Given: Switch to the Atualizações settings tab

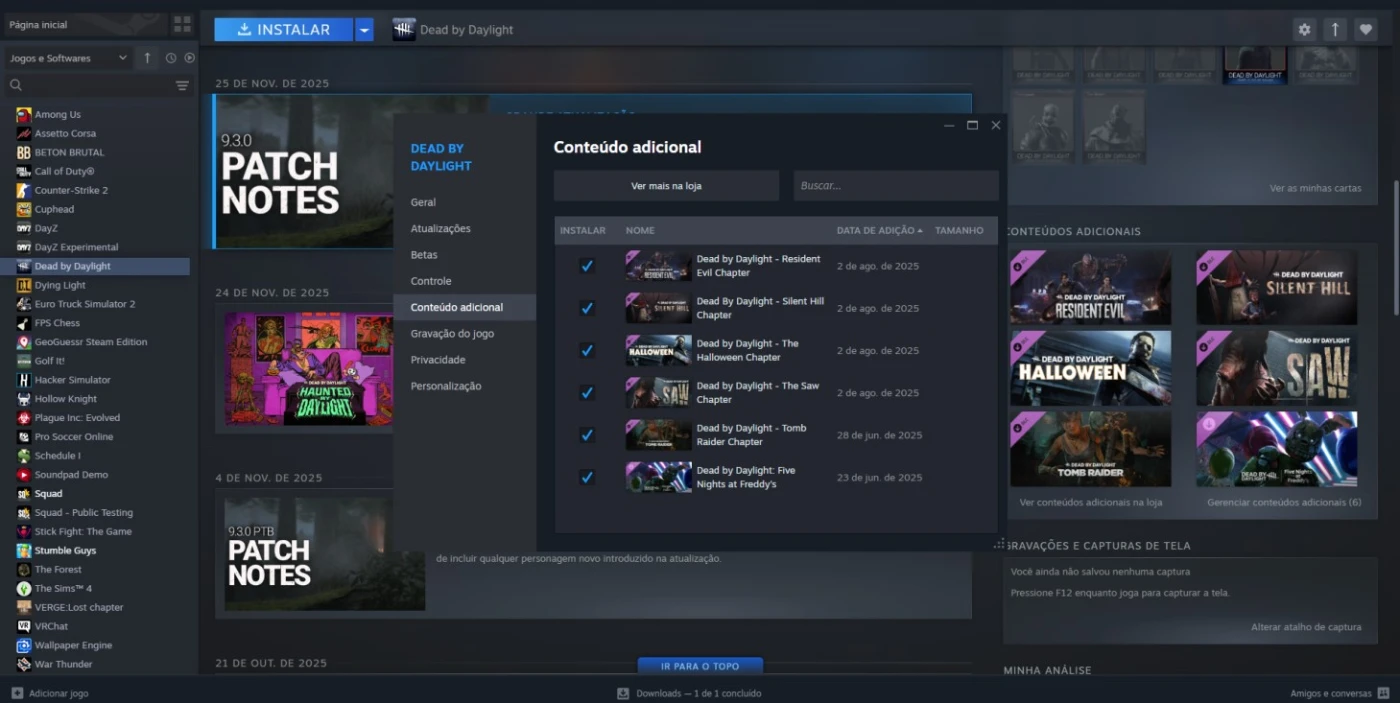Looking at the screenshot, I should [440, 228].
